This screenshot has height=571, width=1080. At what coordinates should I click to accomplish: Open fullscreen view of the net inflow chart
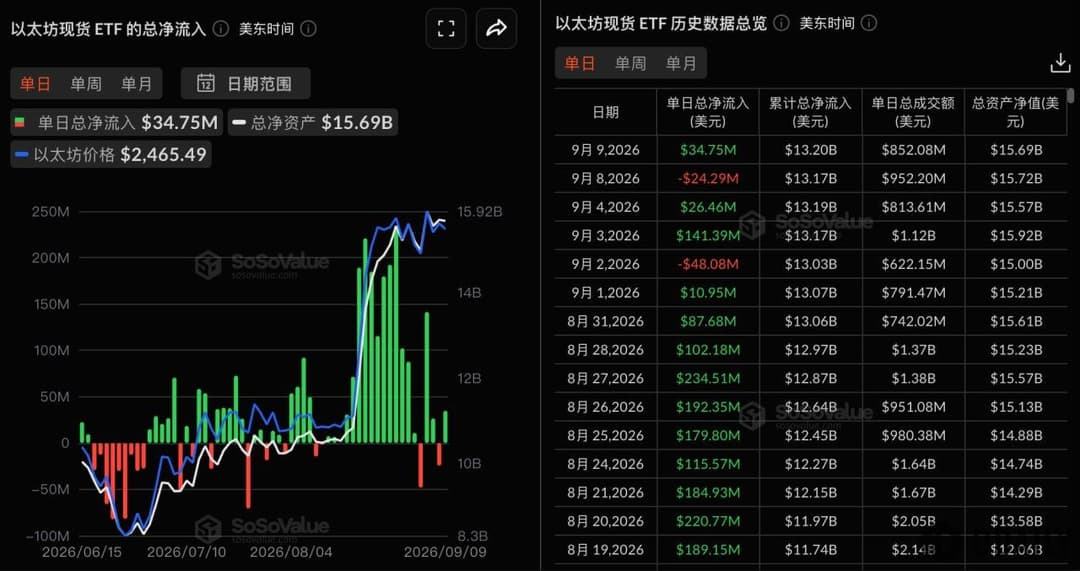tap(446, 28)
